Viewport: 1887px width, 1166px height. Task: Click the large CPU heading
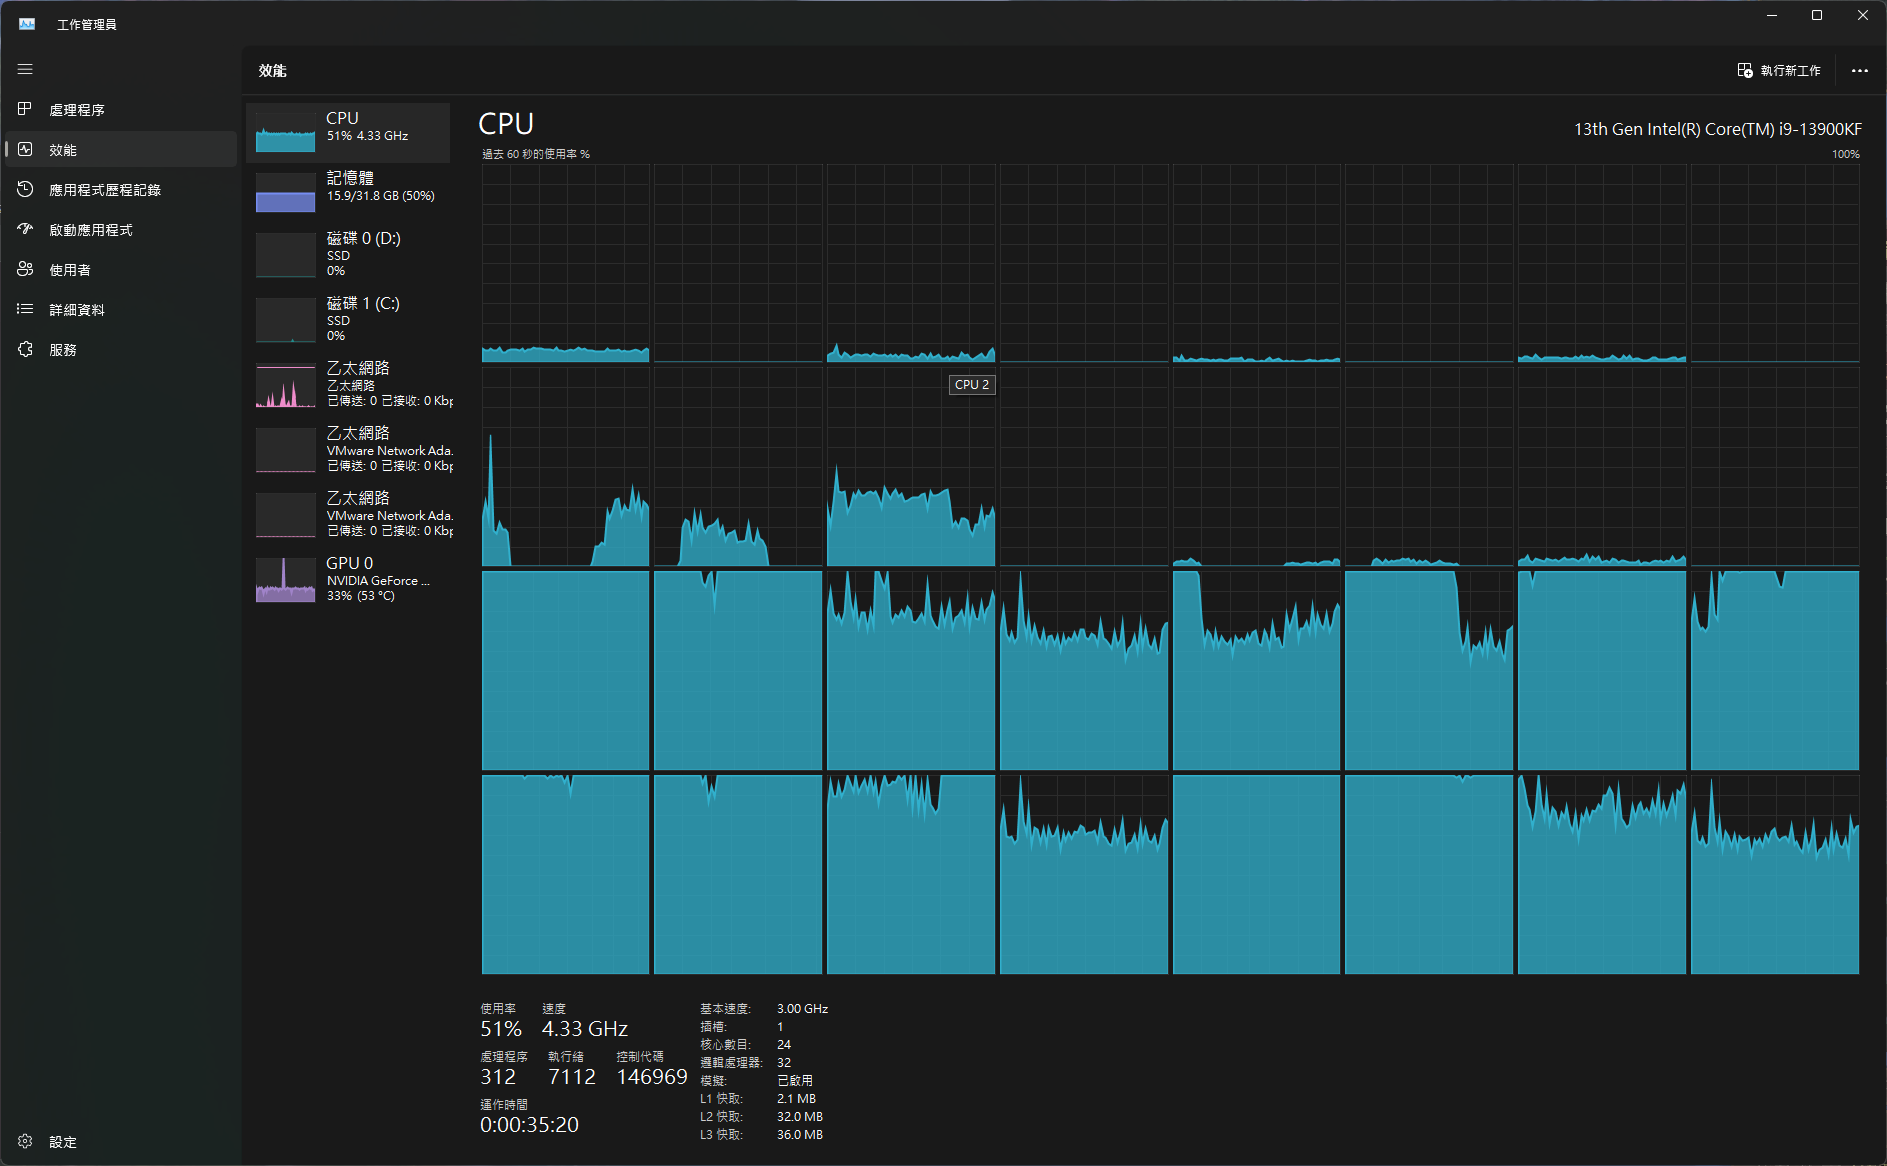click(506, 124)
